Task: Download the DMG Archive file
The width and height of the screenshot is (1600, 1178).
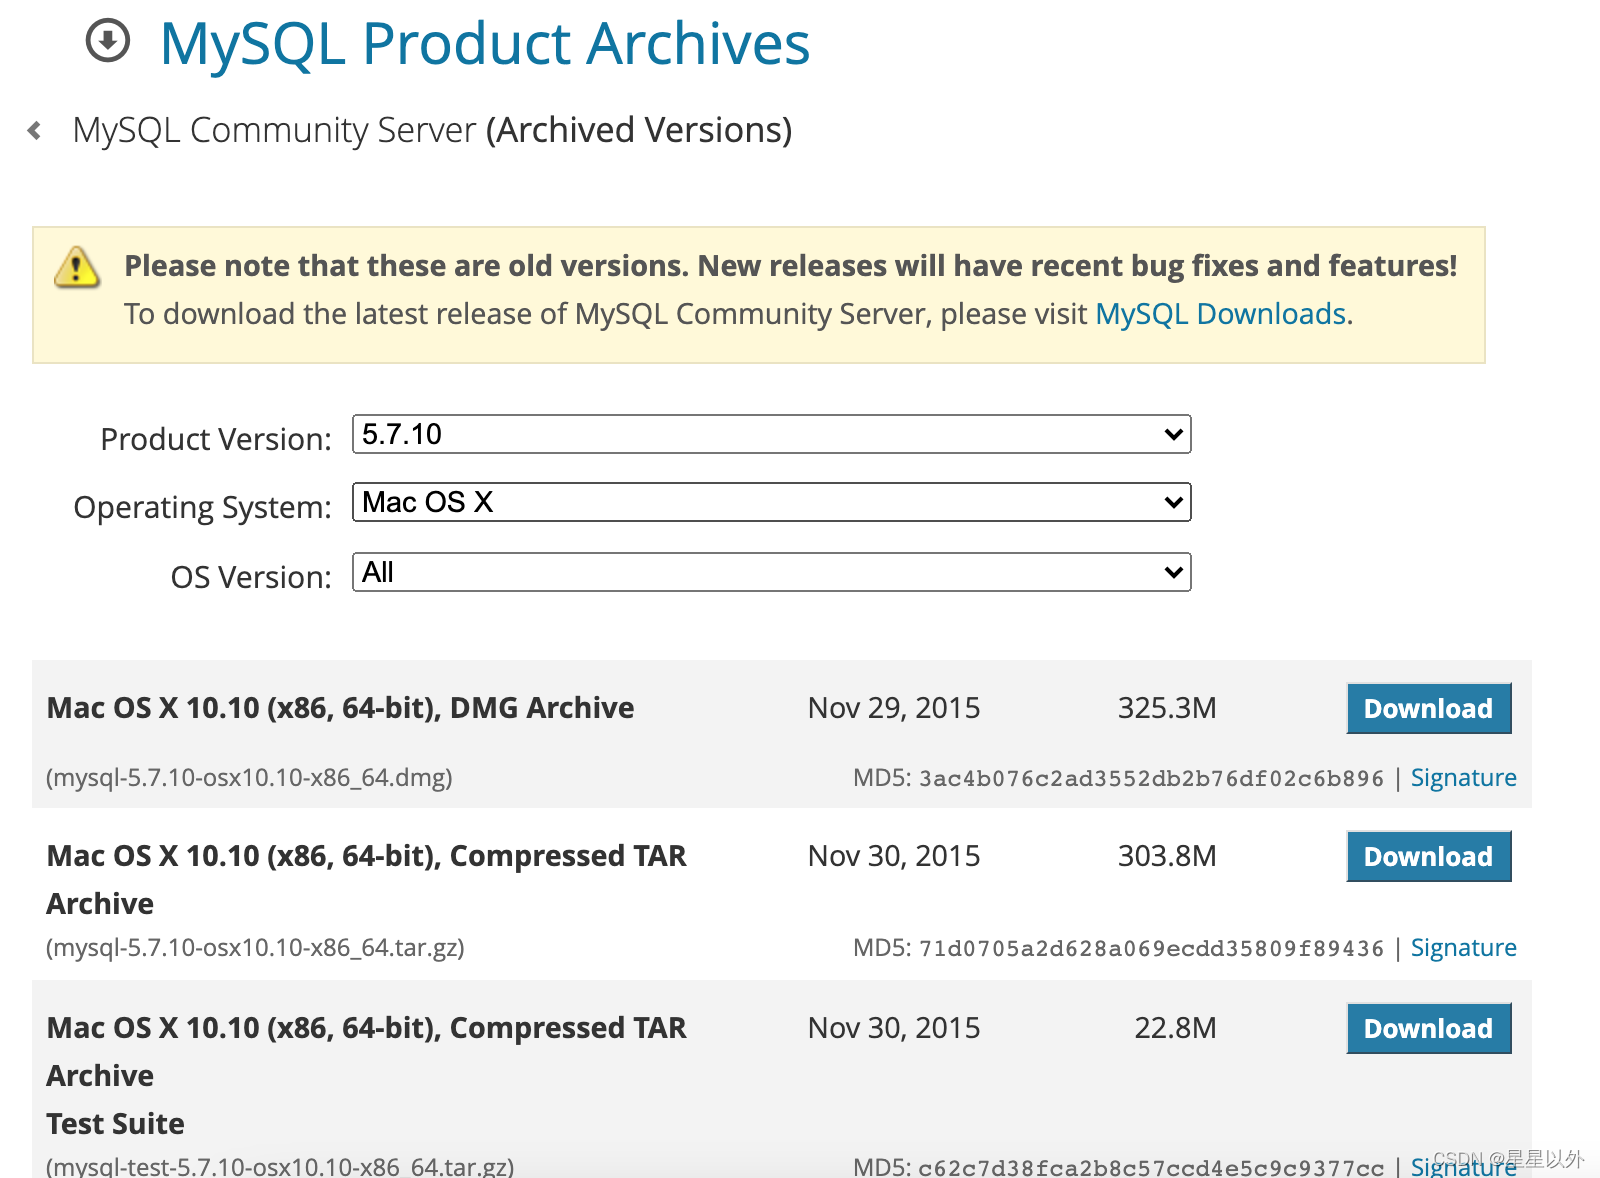Action: [x=1428, y=708]
